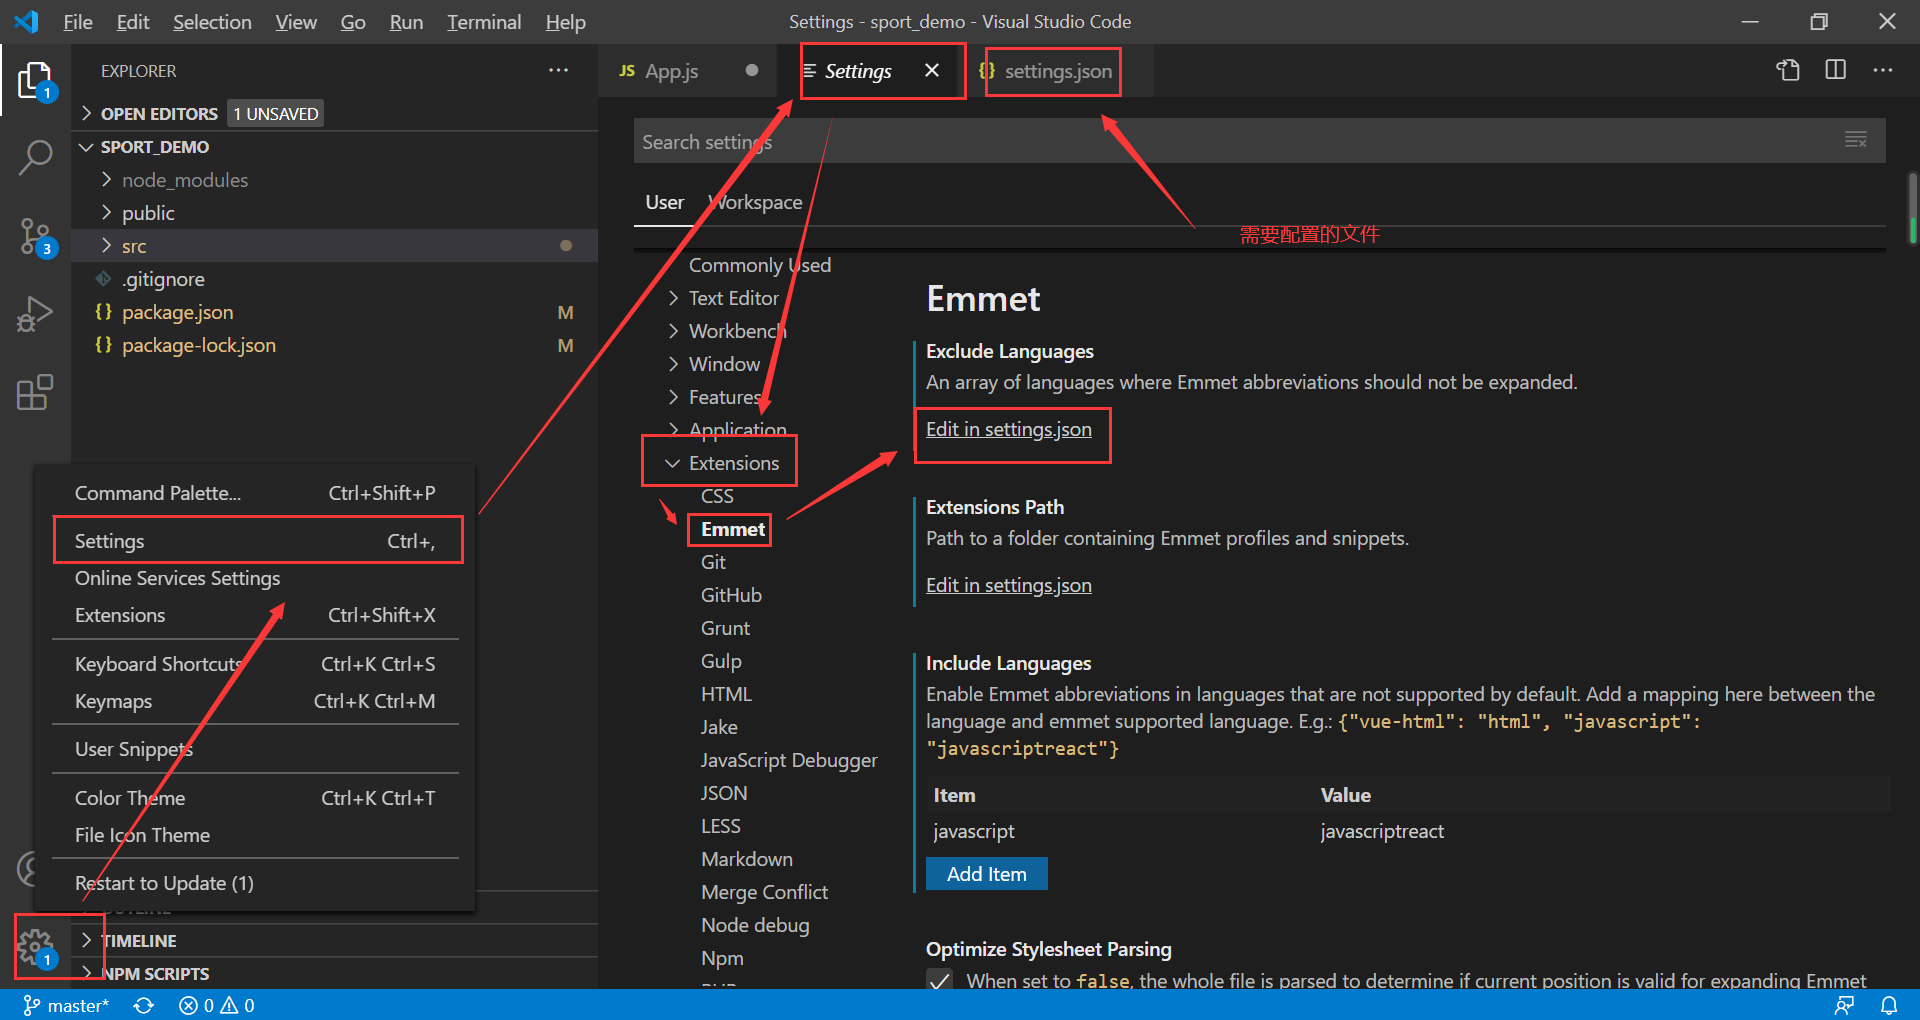Open the Terminal menu
The width and height of the screenshot is (1920, 1020).
483,21
